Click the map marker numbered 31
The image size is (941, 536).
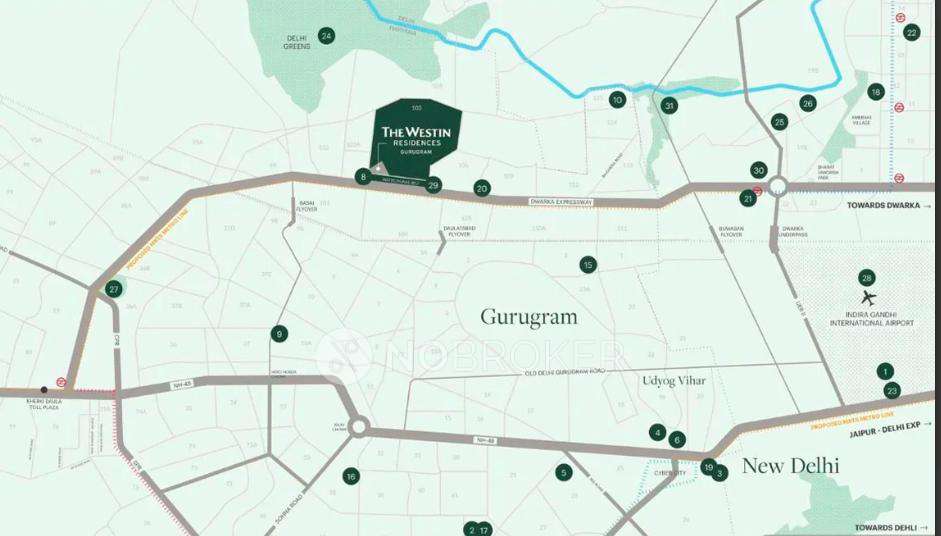coord(669,105)
